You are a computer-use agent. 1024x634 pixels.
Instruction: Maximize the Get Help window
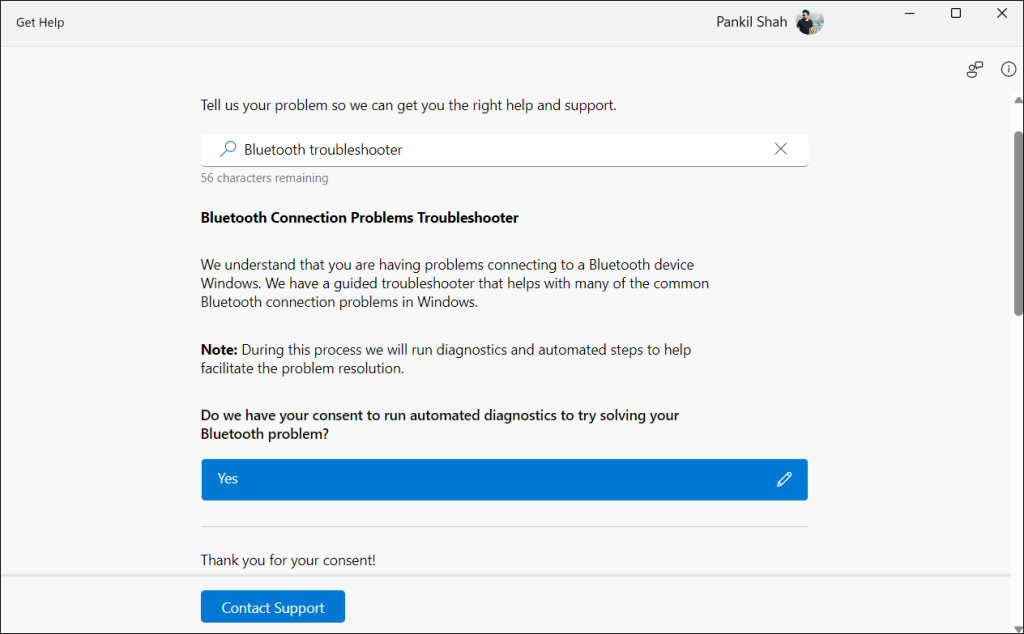point(955,13)
